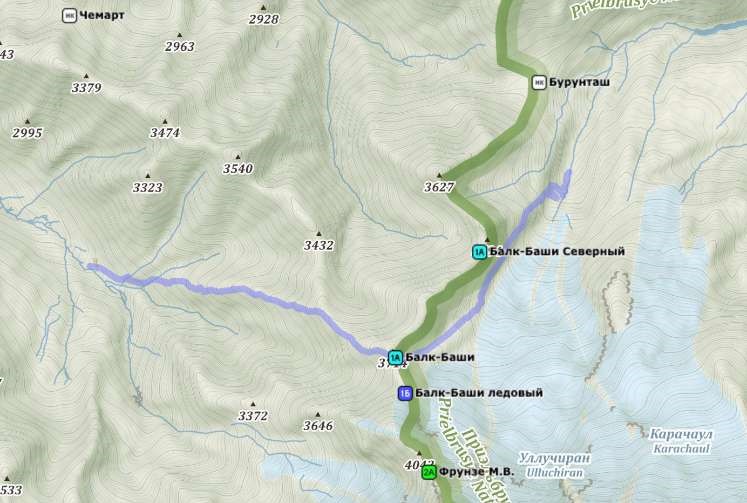Image resolution: width=747 pixels, height=503 pixels.
Task: Select the cyan 1A icon for Балк-Баши
Action: pyautogui.click(x=395, y=357)
